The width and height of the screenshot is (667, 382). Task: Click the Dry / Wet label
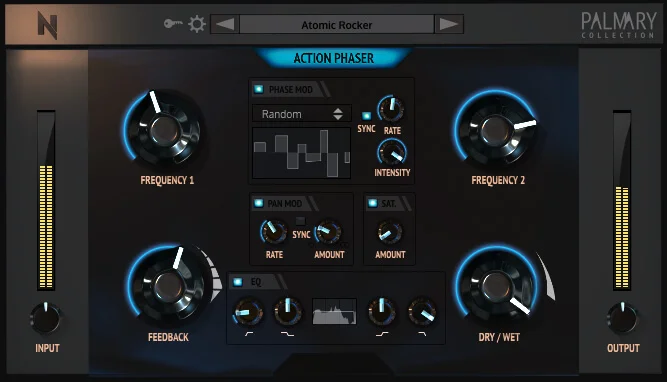click(499, 337)
